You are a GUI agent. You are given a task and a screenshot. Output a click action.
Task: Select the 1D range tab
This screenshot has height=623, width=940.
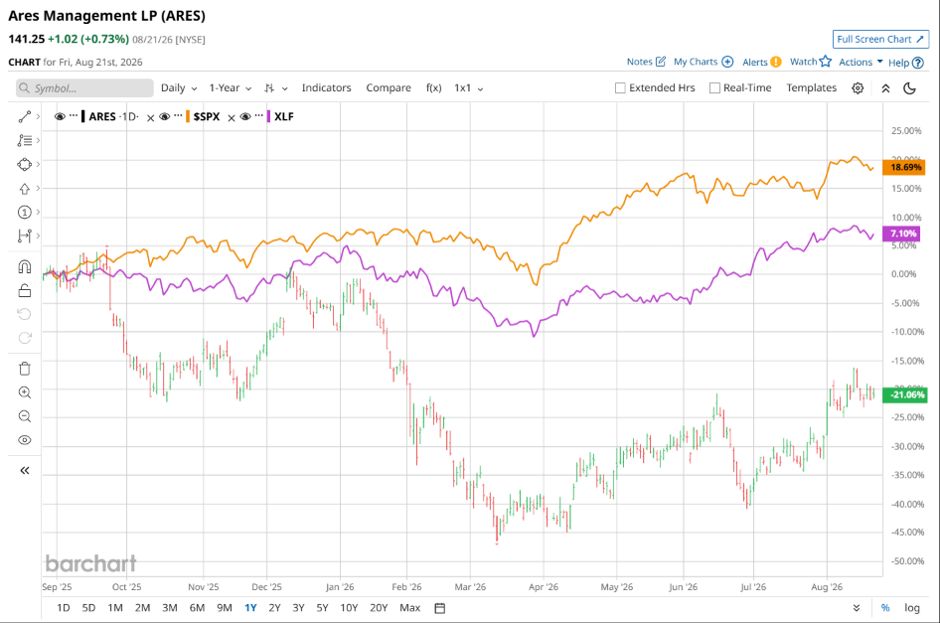[63, 608]
